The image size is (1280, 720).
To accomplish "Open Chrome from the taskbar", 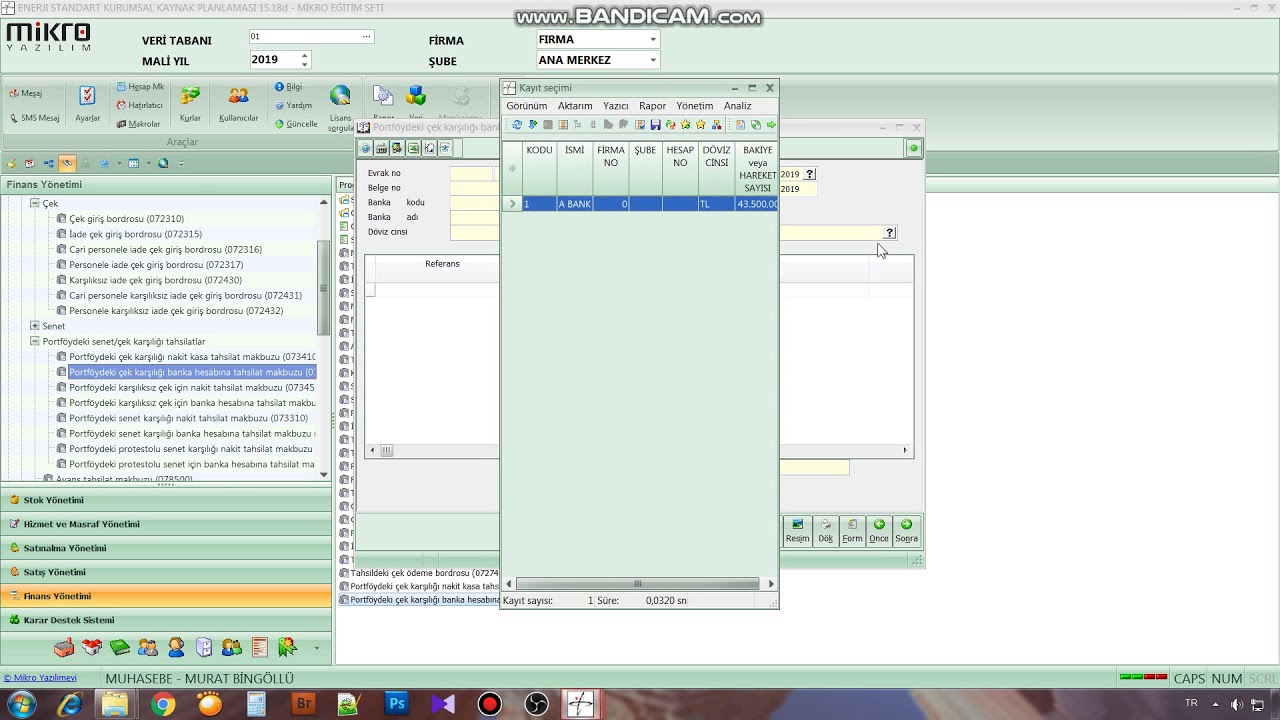I will [x=162, y=704].
